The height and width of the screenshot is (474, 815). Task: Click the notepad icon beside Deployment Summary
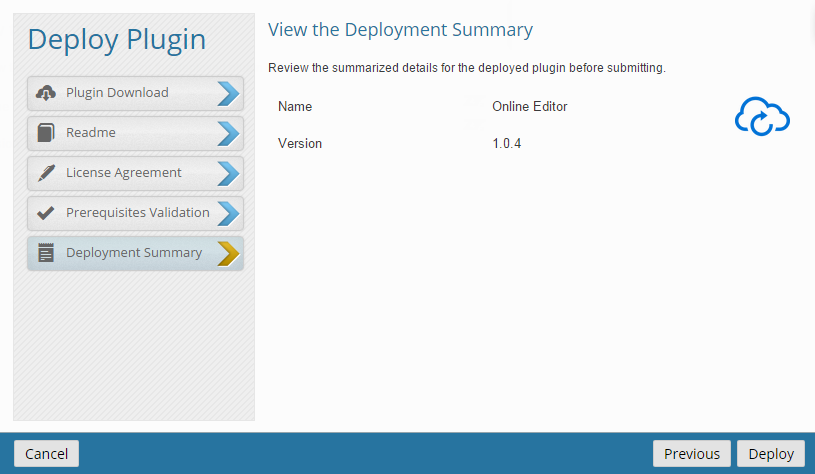click(x=45, y=253)
